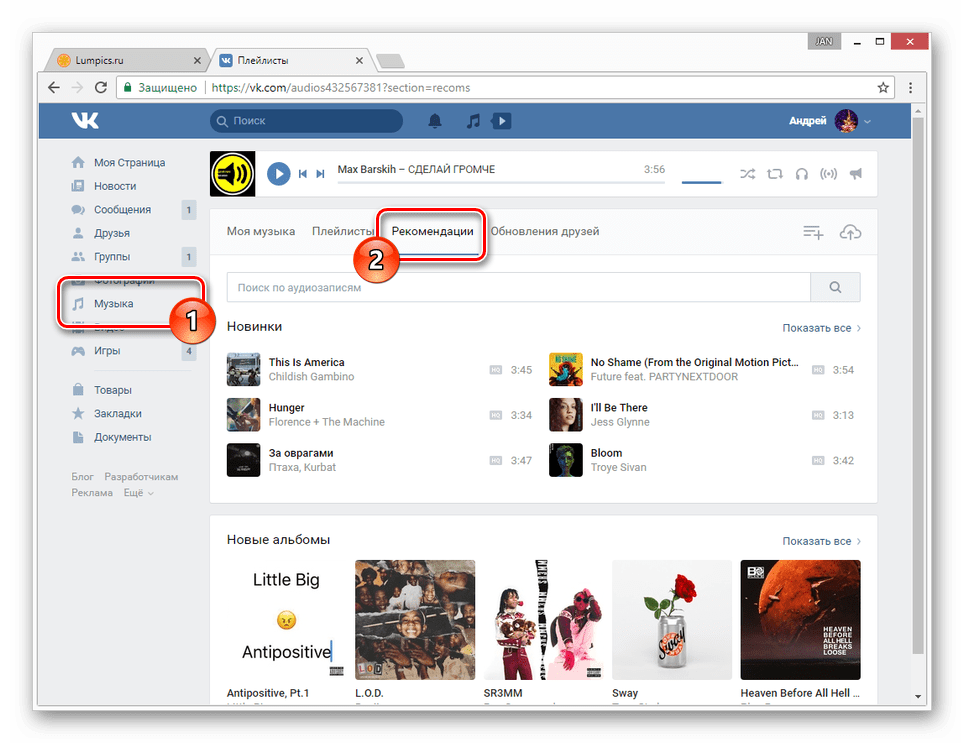Image resolution: width=964 pixels, height=743 pixels.
Task: Play 'Bloom' by Troye Sivan
Action: tap(566, 460)
